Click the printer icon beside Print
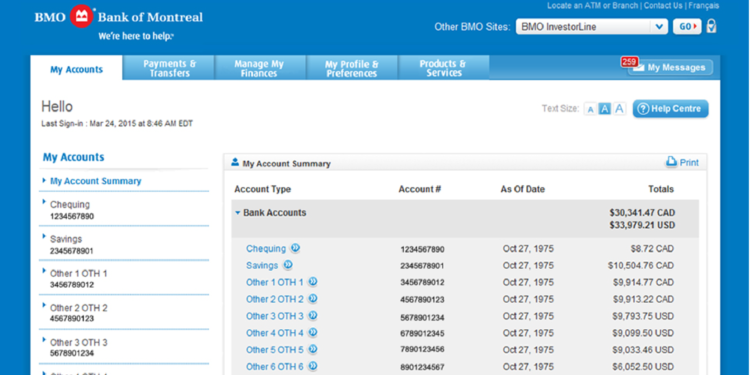 point(672,162)
